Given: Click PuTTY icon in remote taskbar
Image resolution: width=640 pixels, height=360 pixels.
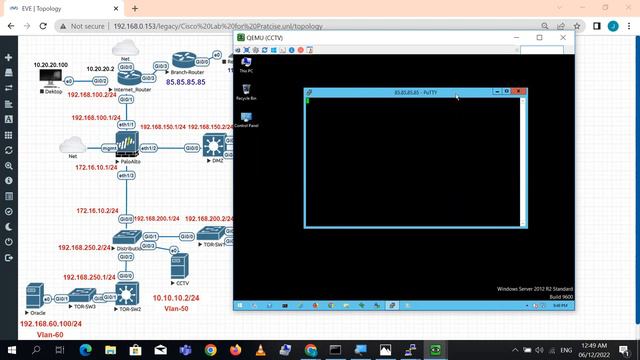Looking at the screenshot, I should point(392,305).
